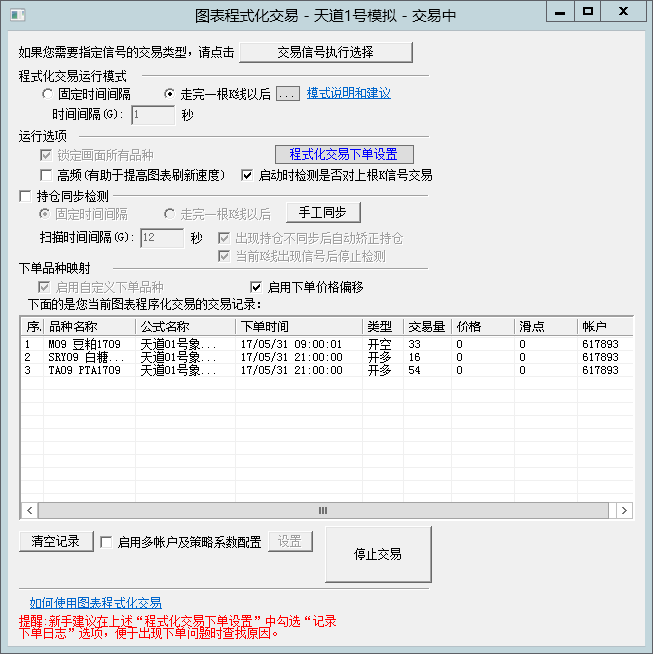The height and width of the screenshot is (654, 653).
Task: Click the application icon in the title bar
Action: click(18, 15)
